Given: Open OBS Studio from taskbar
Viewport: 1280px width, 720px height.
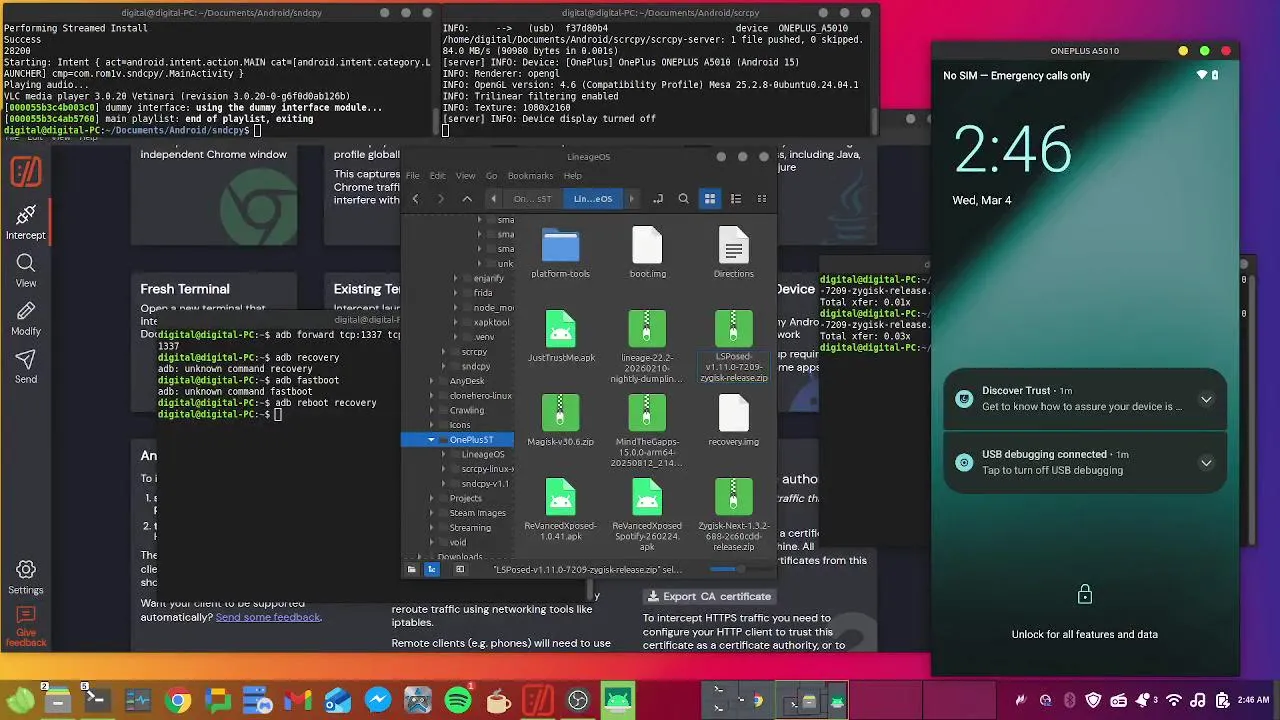Looking at the screenshot, I should [x=578, y=701].
